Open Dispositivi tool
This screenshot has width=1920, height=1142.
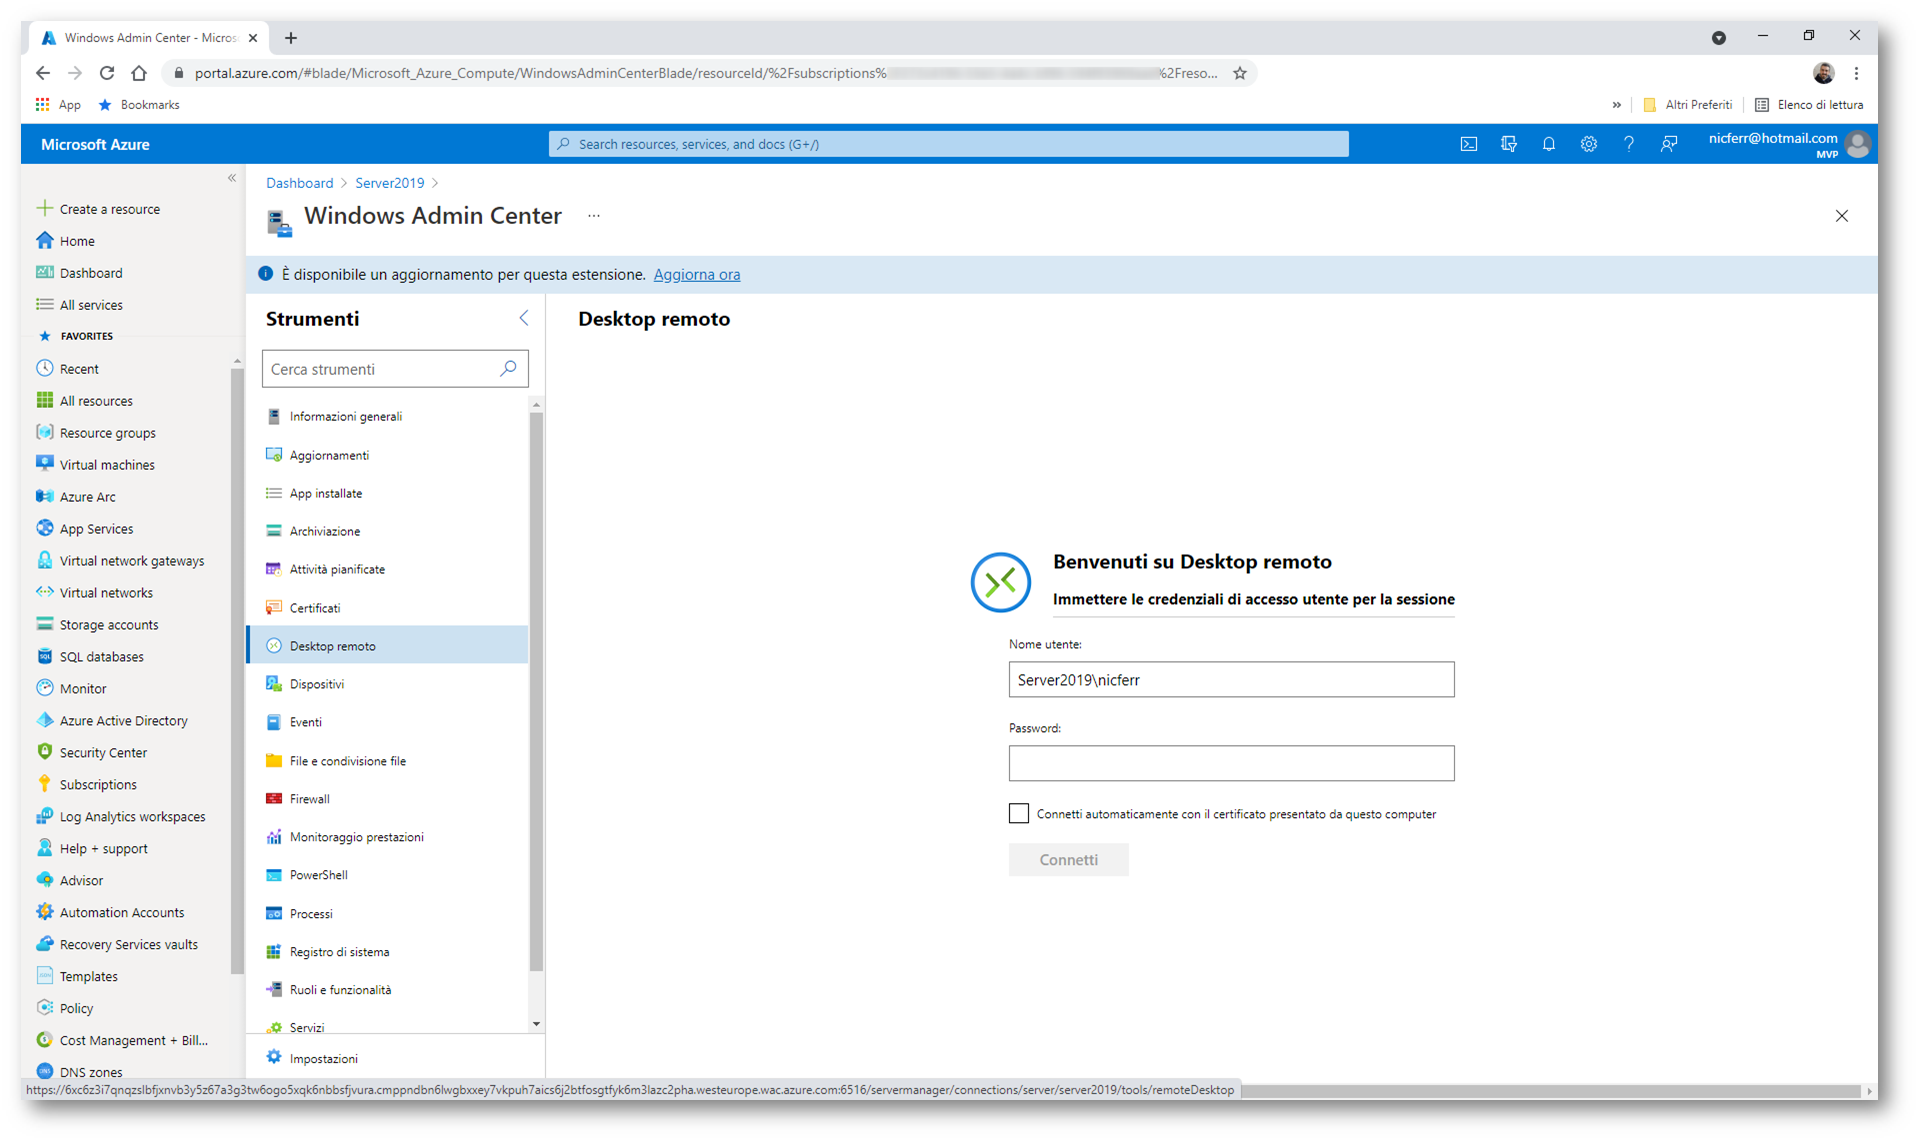[388, 684]
